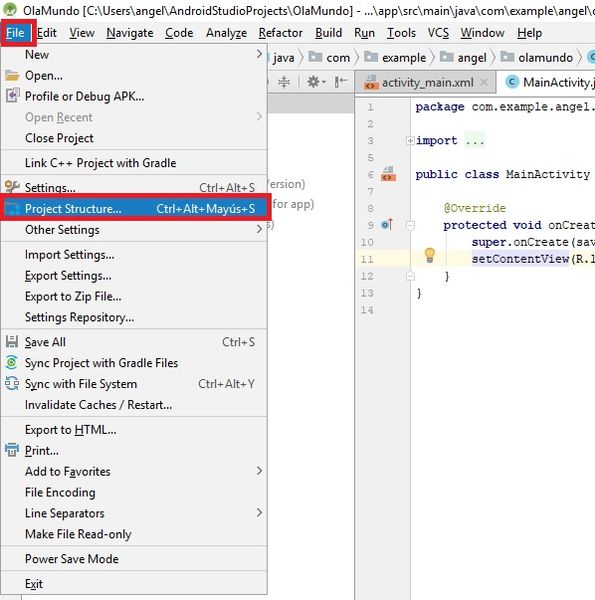Click the printer icon

point(12,450)
